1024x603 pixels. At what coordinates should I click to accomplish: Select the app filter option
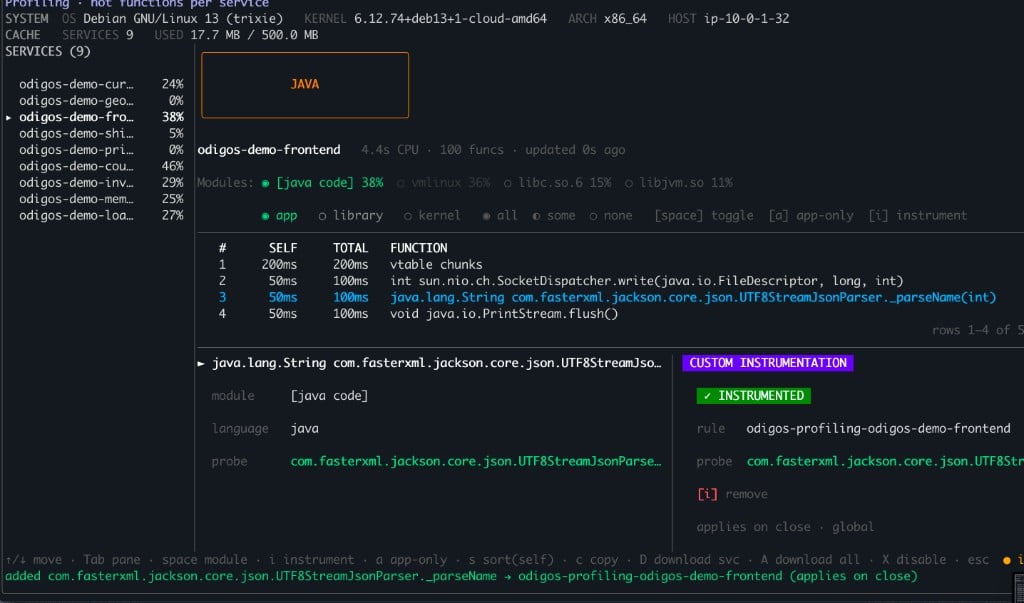coord(279,215)
